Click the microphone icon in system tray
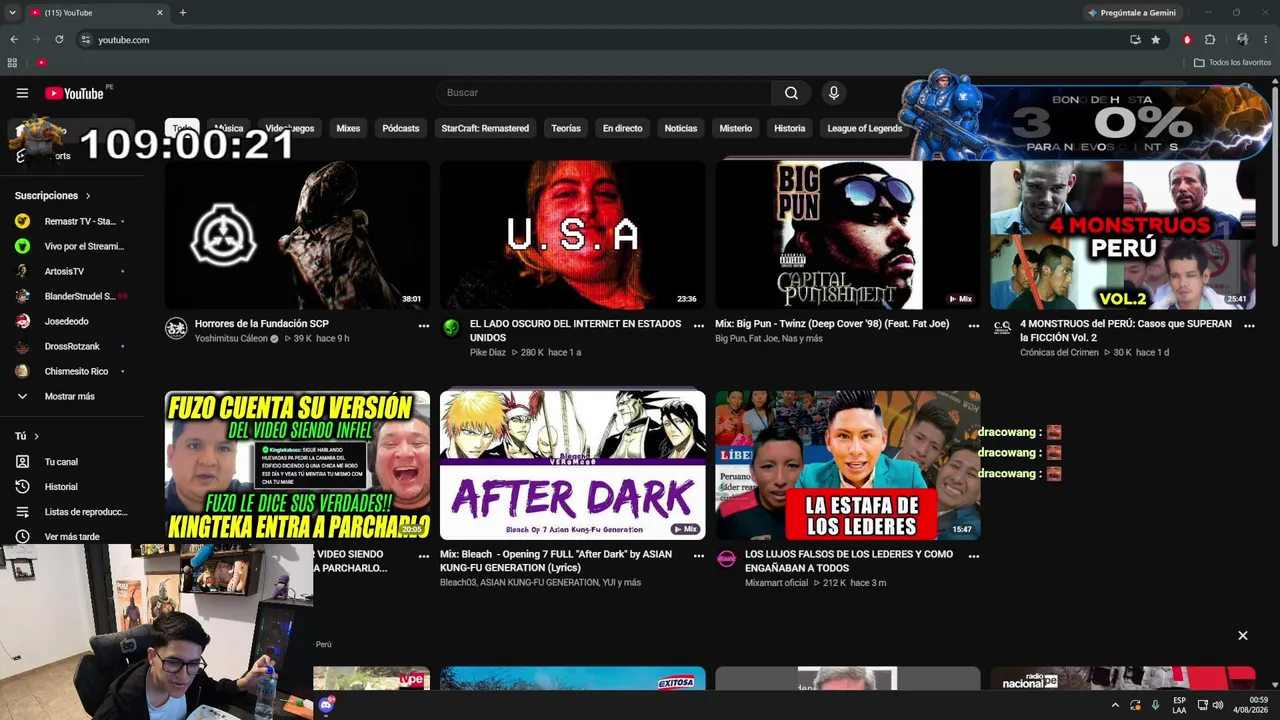Image resolution: width=1280 pixels, height=720 pixels. coord(1155,705)
